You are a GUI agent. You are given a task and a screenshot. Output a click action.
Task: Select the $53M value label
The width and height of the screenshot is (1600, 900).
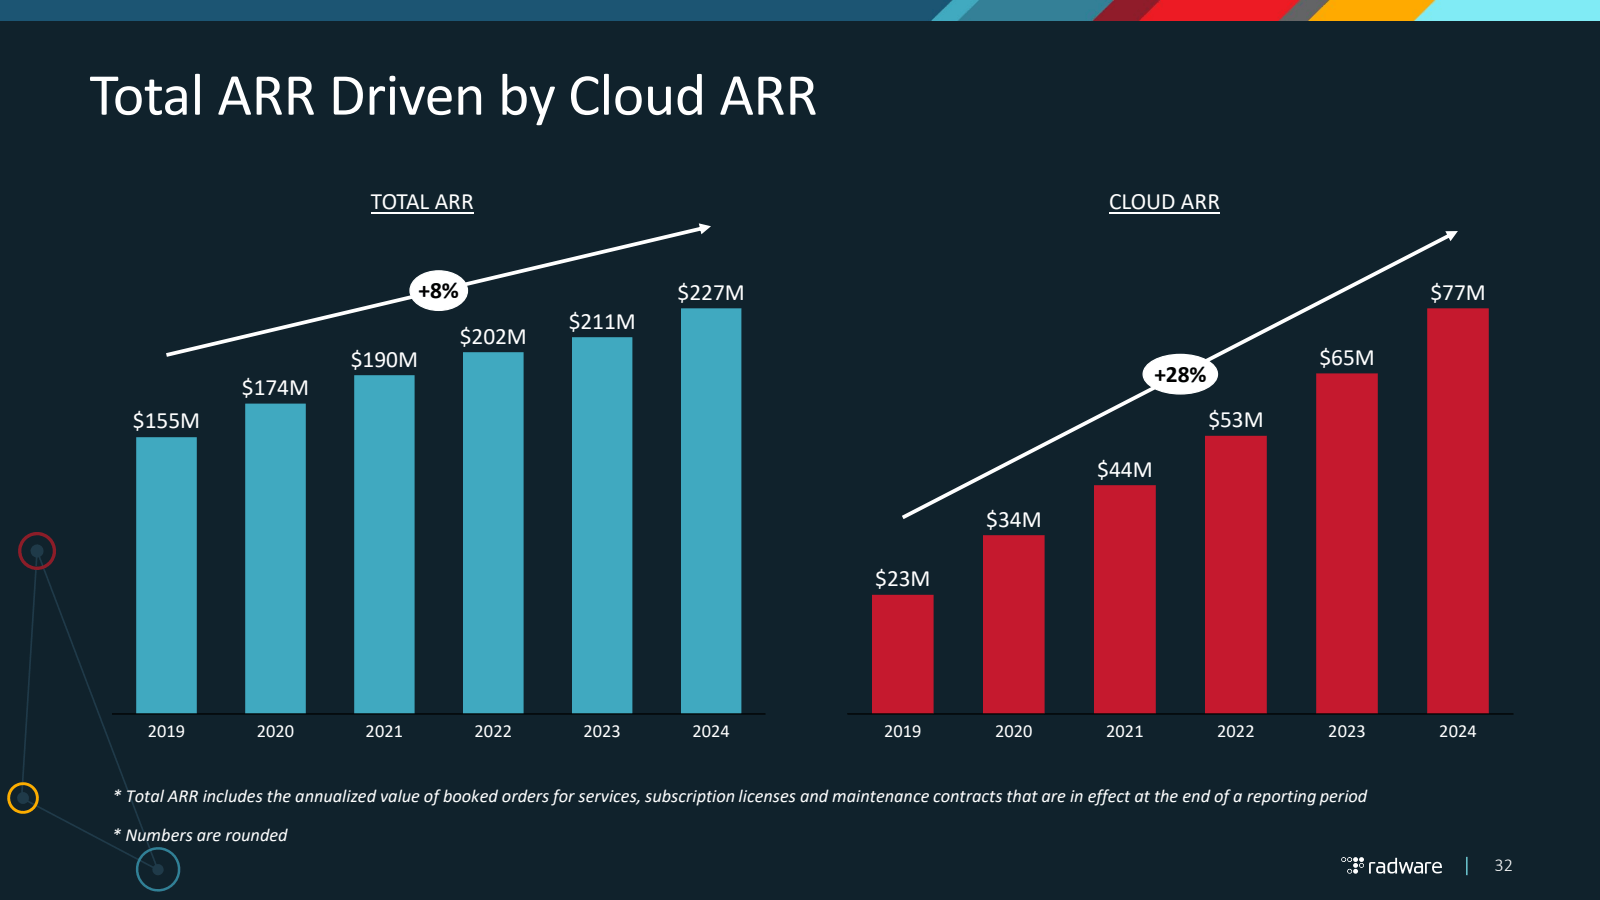(x=1235, y=420)
